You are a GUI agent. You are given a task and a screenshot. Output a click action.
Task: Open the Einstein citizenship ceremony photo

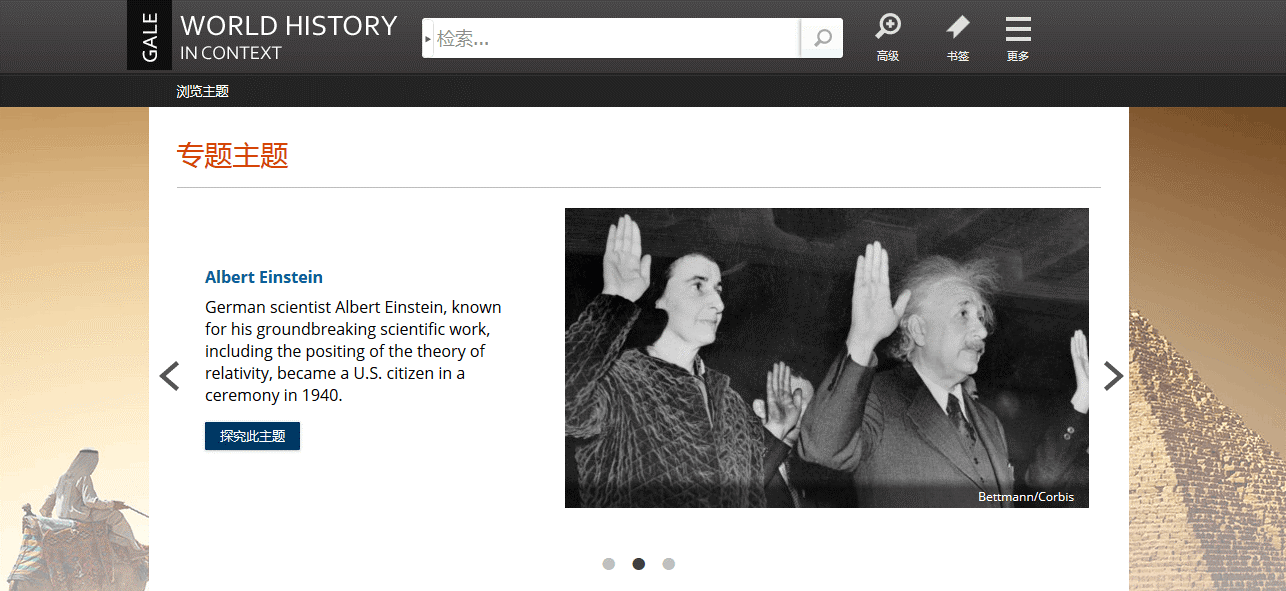pyautogui.click(x=827, y=358)
